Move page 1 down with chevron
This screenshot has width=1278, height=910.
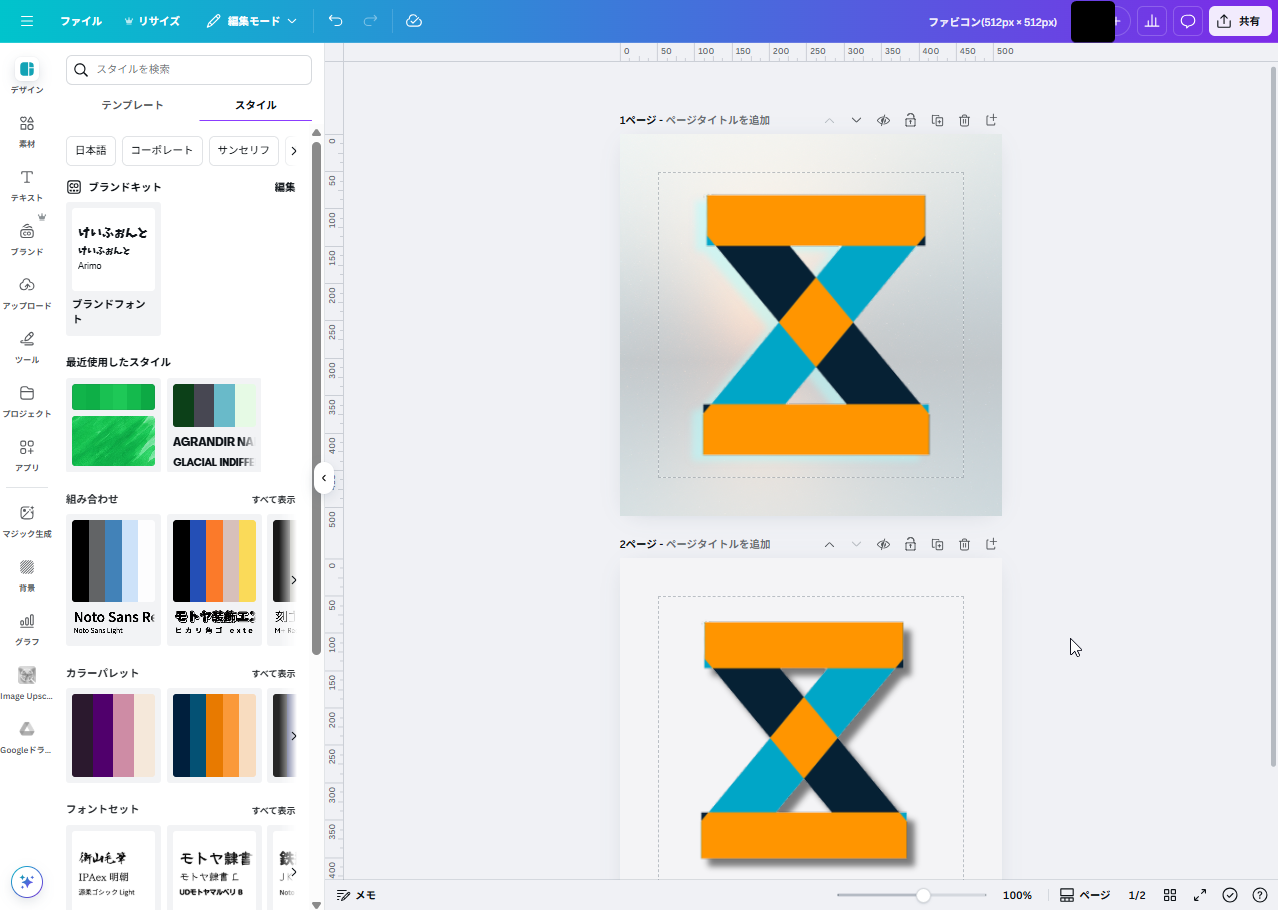(856, 120)
